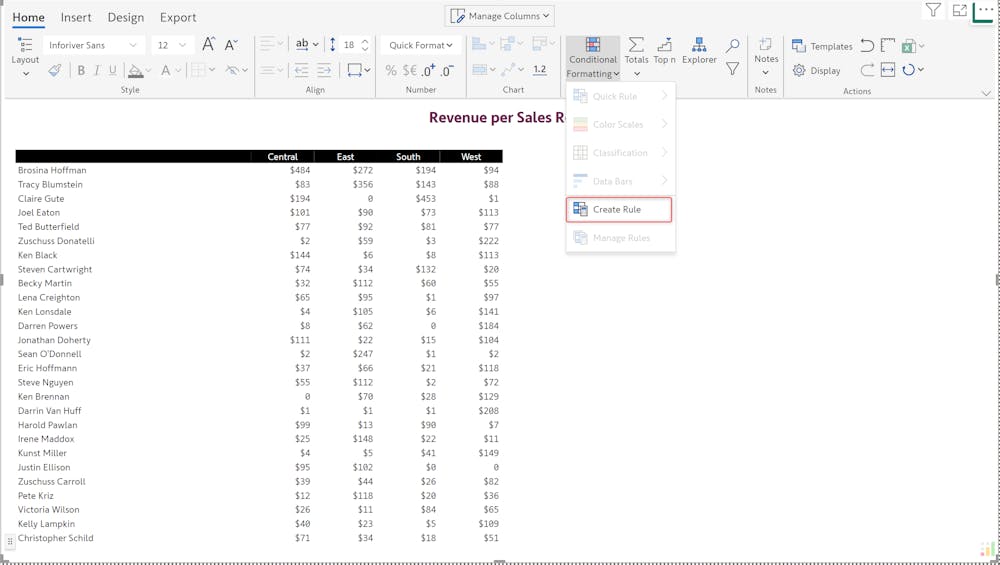This screenshot has width=1000, height=565.
Task: Click the Redo arrow icon
Action: (867, 70)
